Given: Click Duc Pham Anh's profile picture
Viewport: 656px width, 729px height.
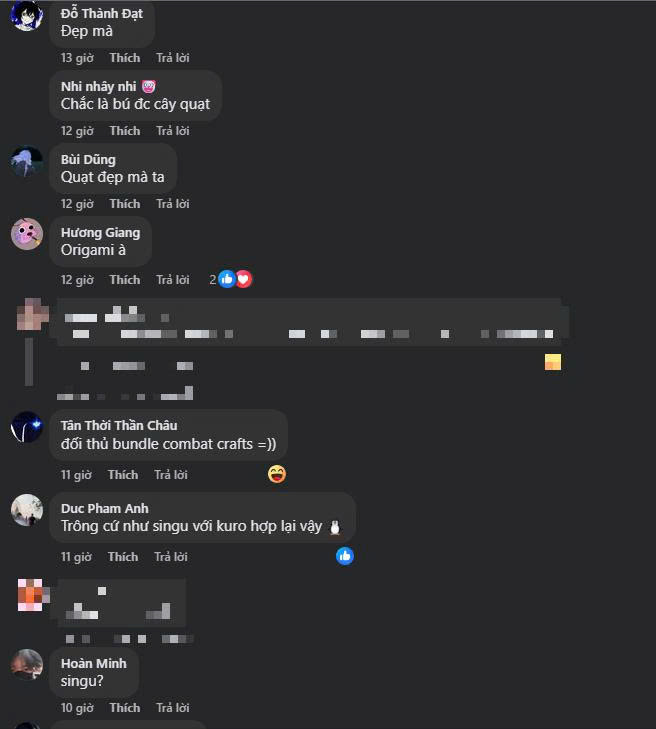Looking at the screenshot, I should (27, 510).
